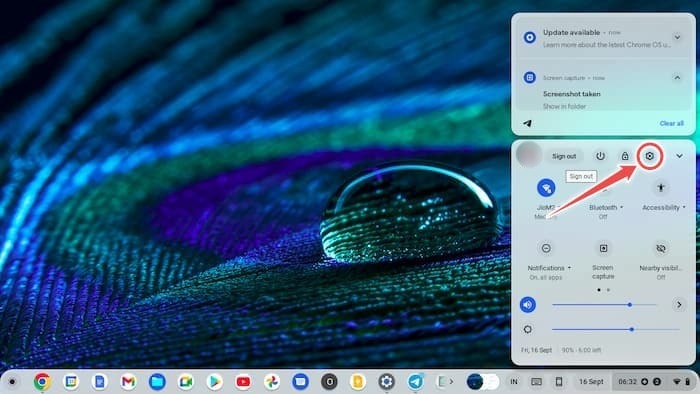Click the brightness slider
Image resolution: width=700 pixels, height=394 pixels.
point(616,329)
